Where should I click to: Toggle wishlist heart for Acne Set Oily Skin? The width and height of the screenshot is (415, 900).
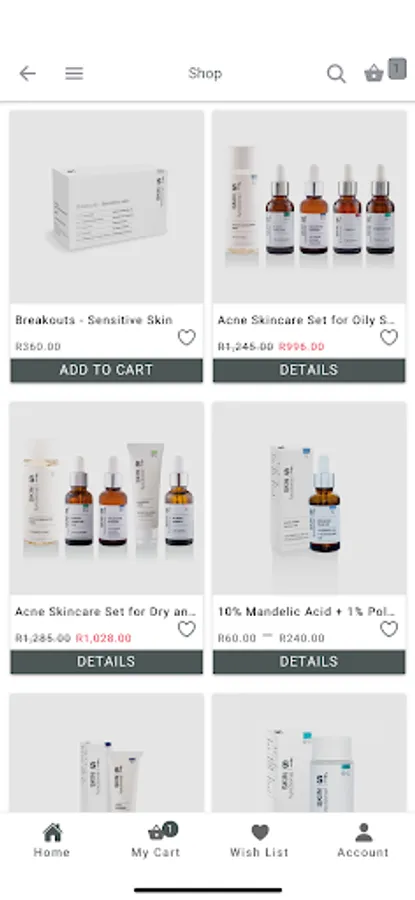pos(389,338)
